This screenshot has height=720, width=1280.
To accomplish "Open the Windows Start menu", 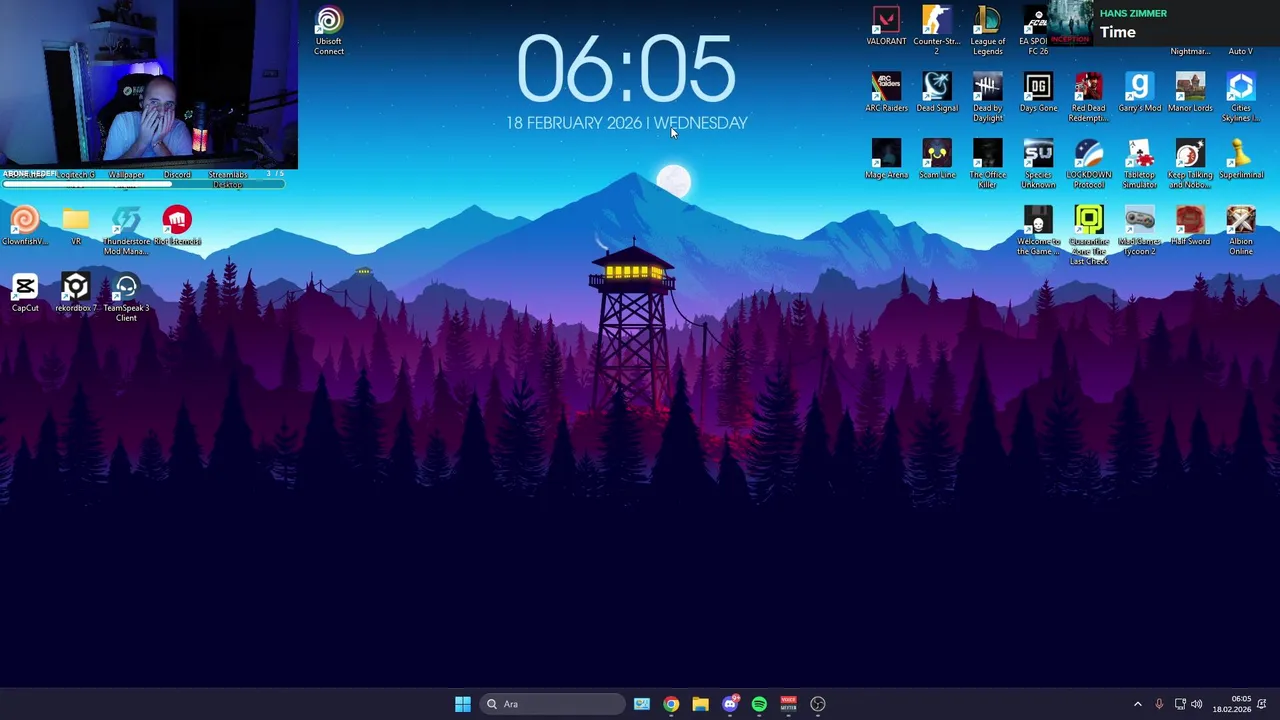I will [462, 704].
